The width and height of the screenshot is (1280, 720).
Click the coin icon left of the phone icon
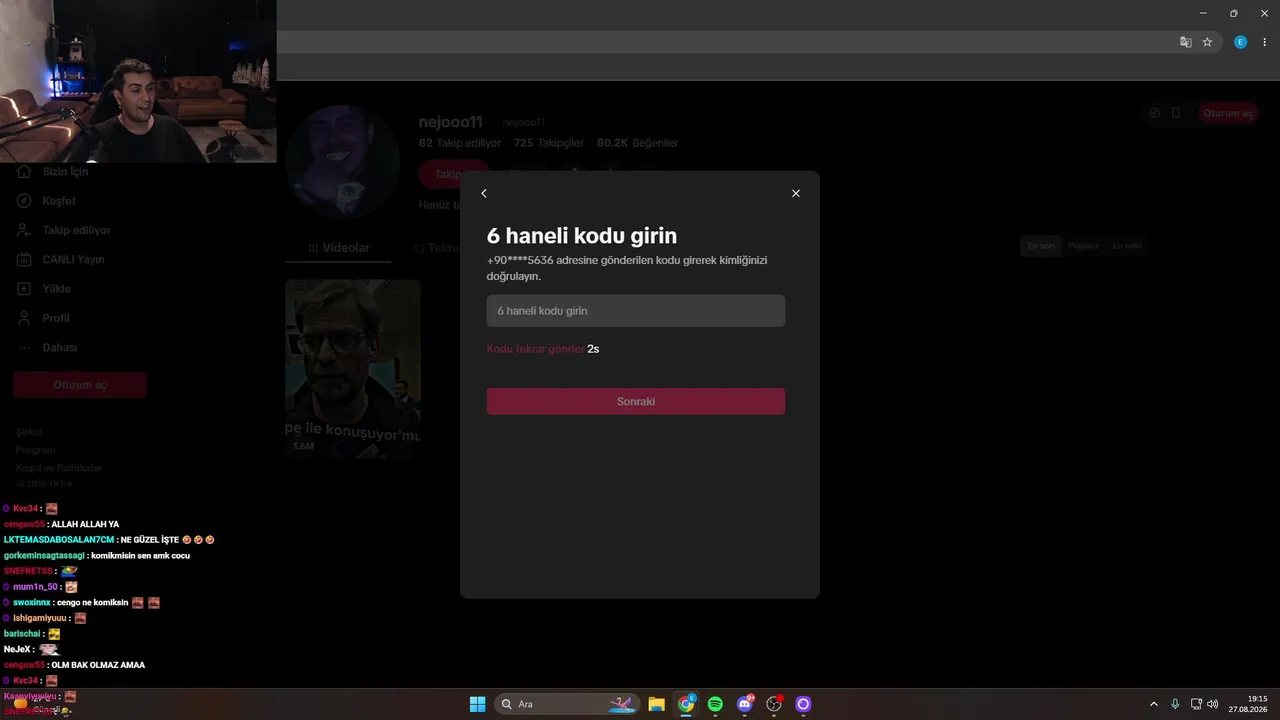[1154, 113]
